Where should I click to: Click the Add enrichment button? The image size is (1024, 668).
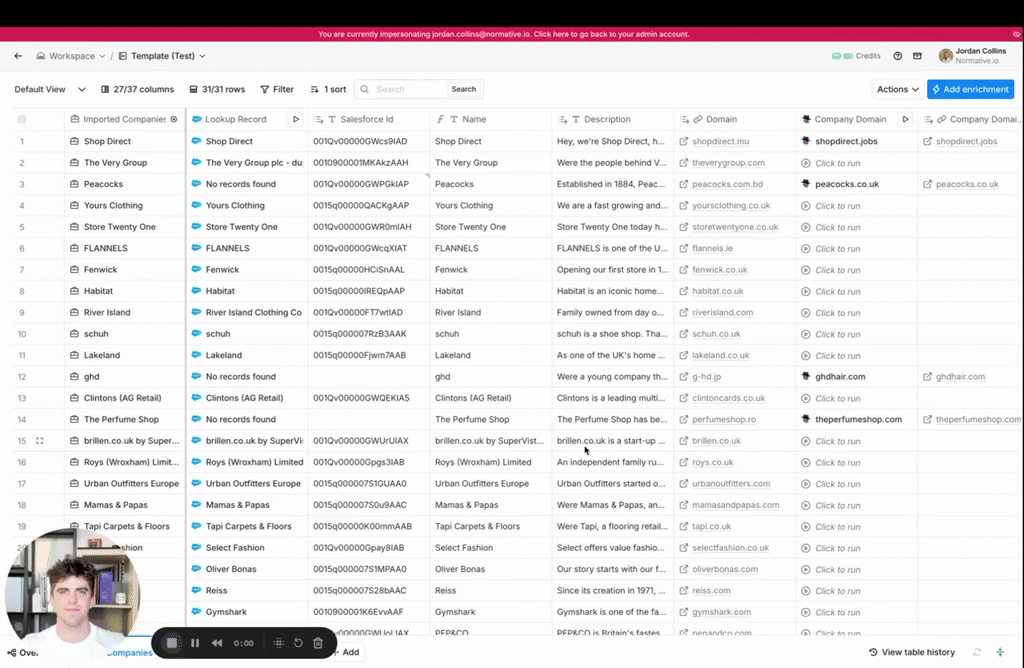(x=970, y=89)
